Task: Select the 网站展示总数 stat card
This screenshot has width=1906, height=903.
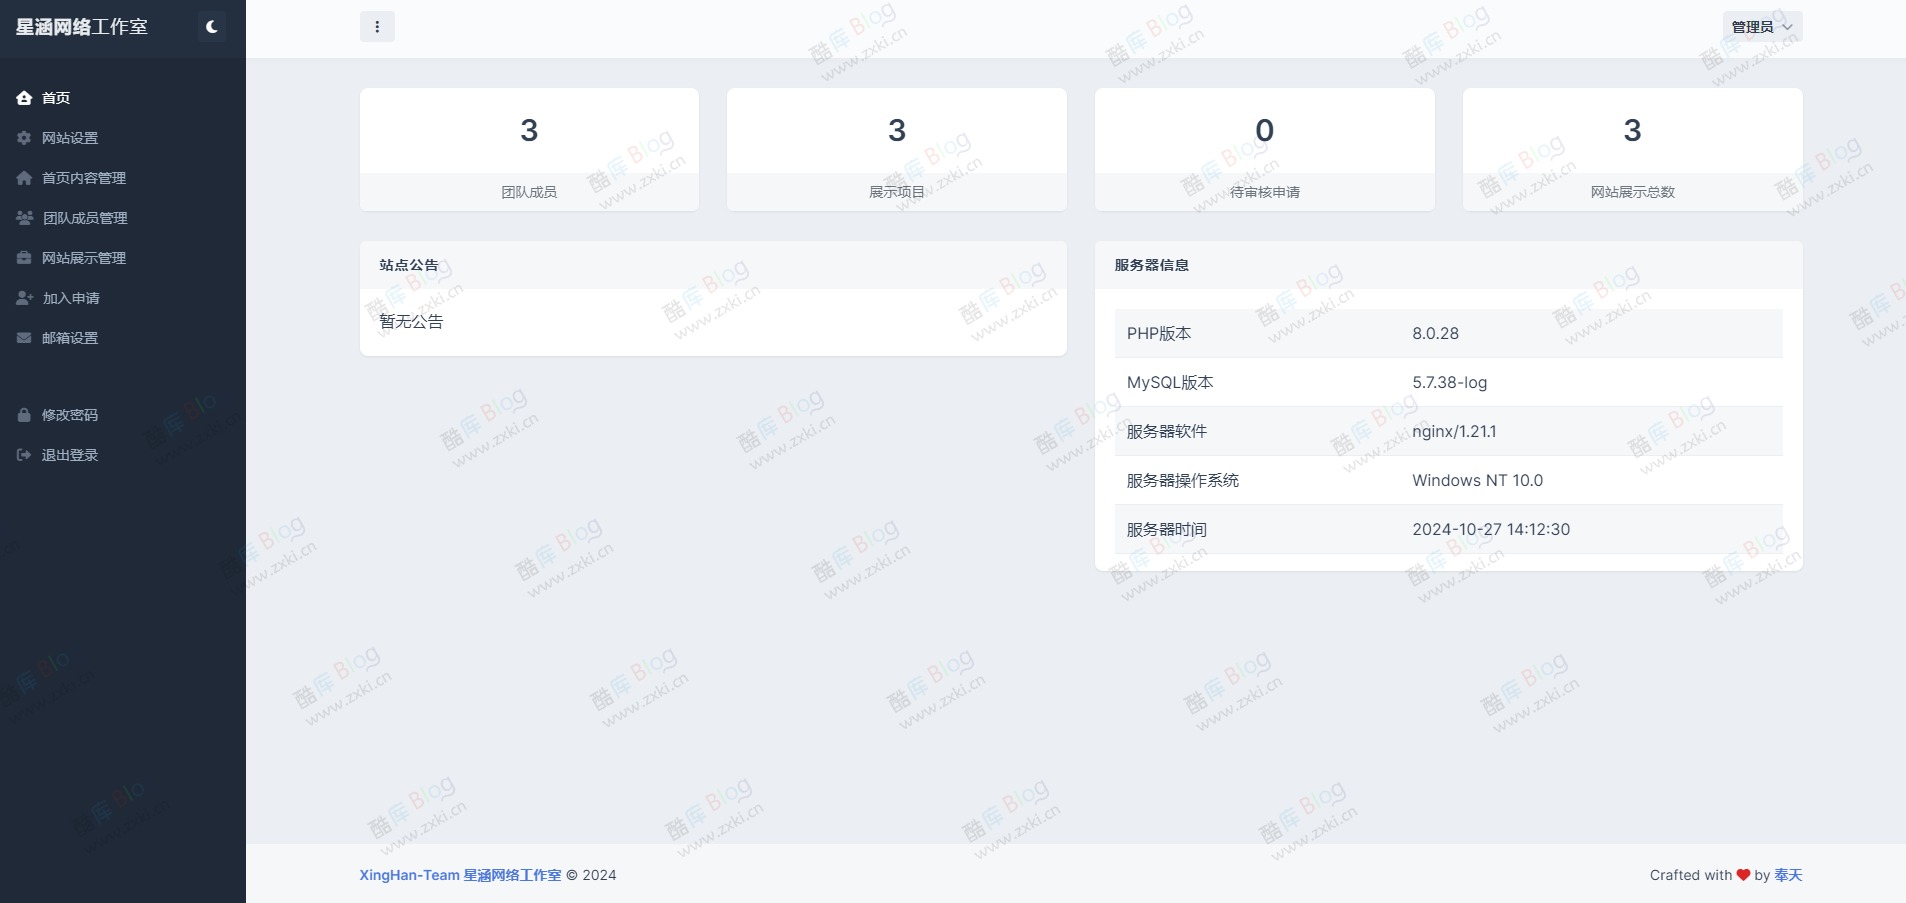Action: point(1632,148)
